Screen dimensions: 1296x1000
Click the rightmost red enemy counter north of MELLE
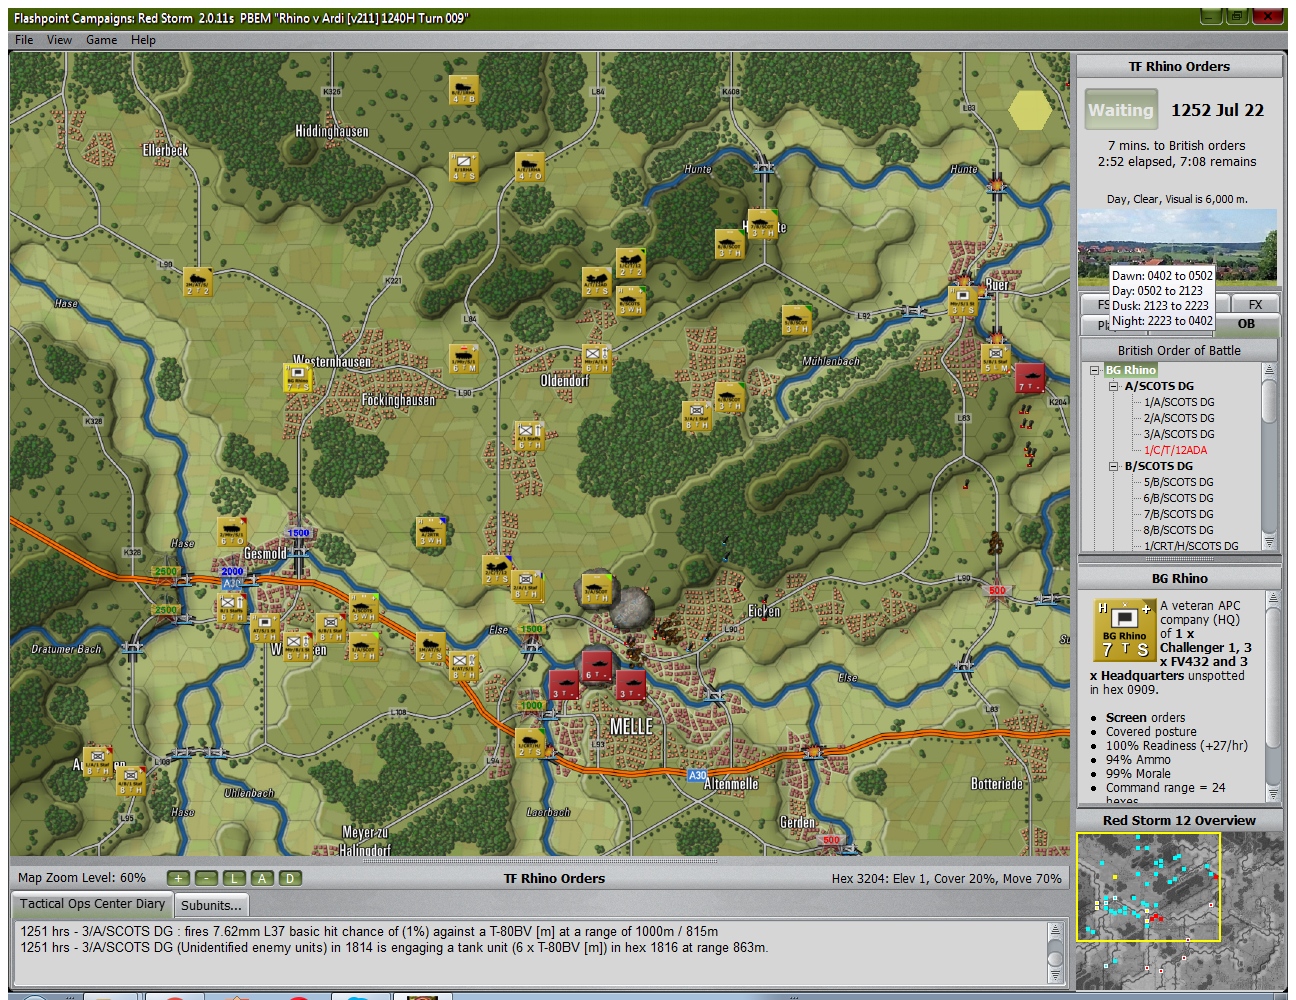click(x=630, y=685)
